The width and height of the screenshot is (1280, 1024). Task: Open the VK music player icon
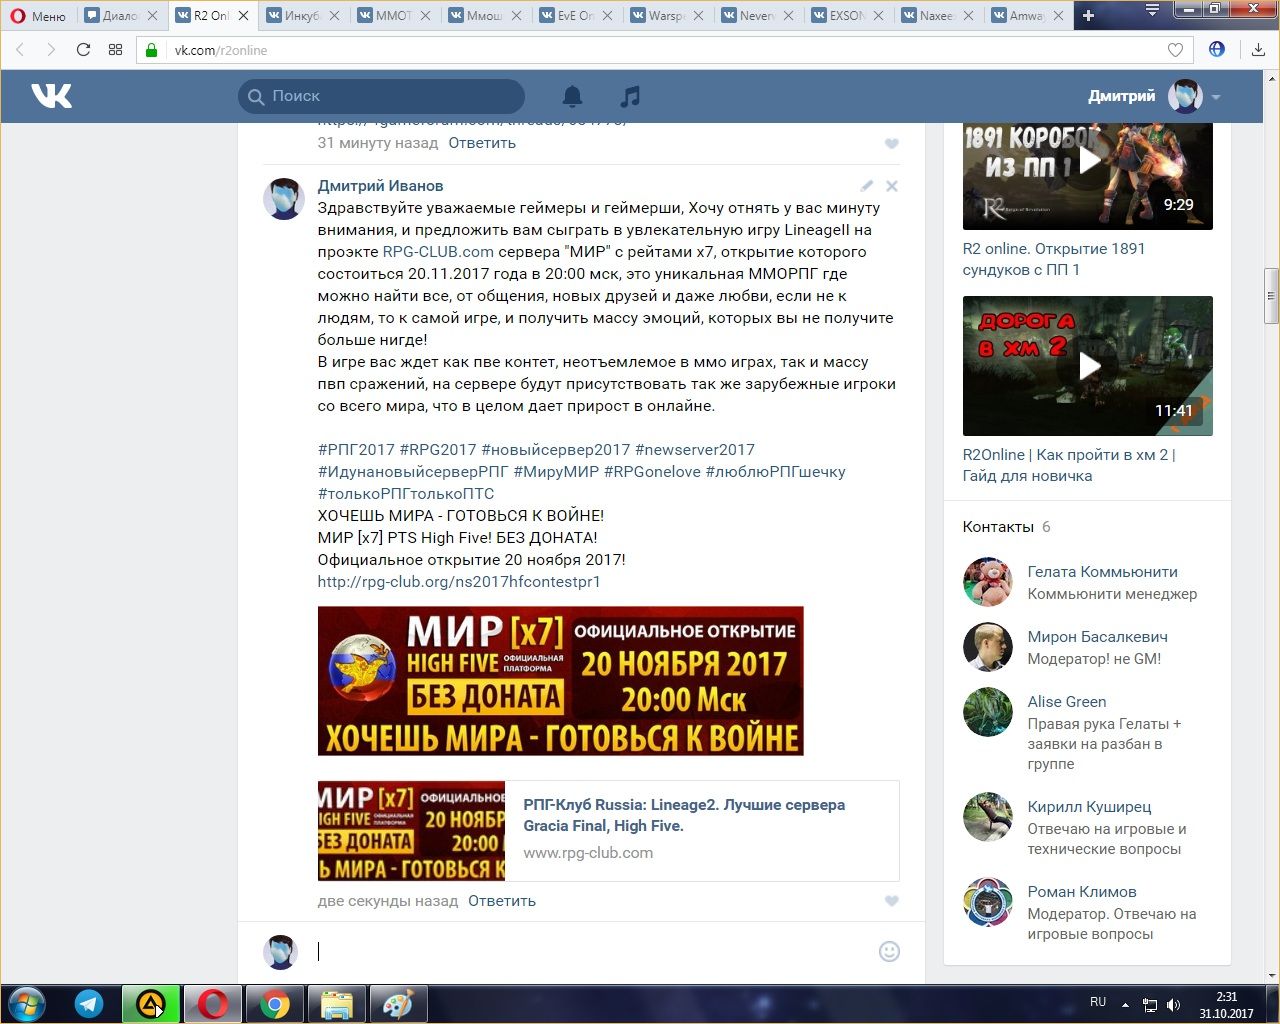click(629, 96)
